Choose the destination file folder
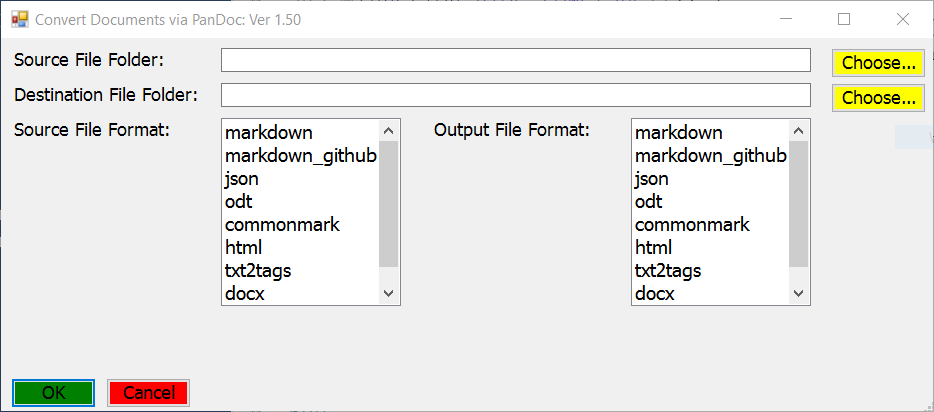The image size is (934, 412). [878, 98]
